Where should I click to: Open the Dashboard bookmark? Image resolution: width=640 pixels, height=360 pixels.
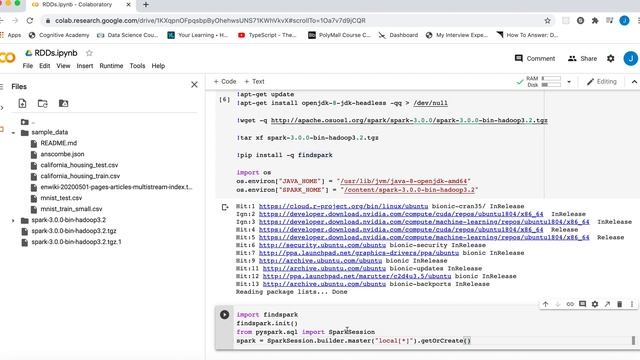pos(398,35)
